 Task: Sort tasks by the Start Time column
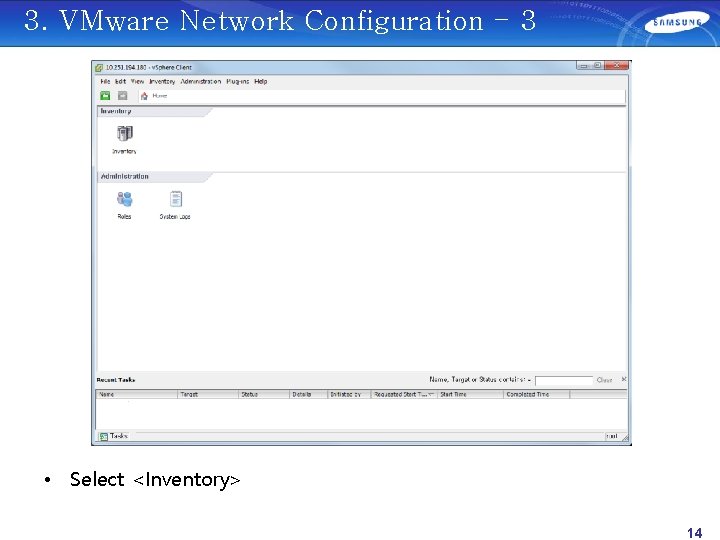click(x=470, y=394)
